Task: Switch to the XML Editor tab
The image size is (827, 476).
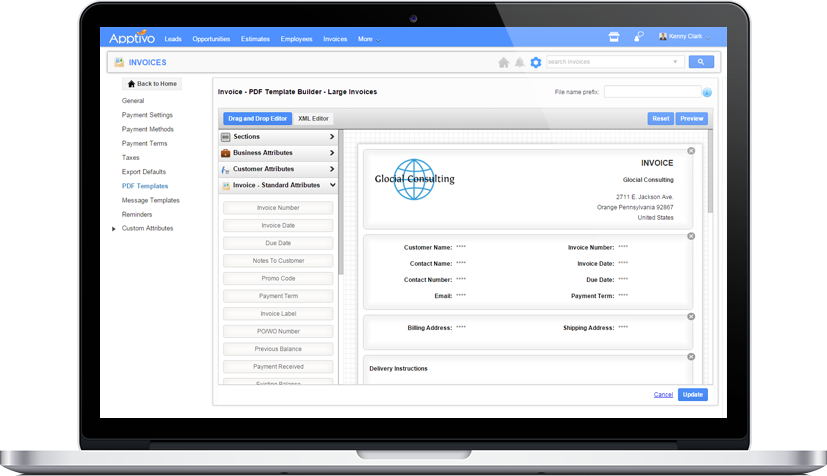Action: click(313, 119)
